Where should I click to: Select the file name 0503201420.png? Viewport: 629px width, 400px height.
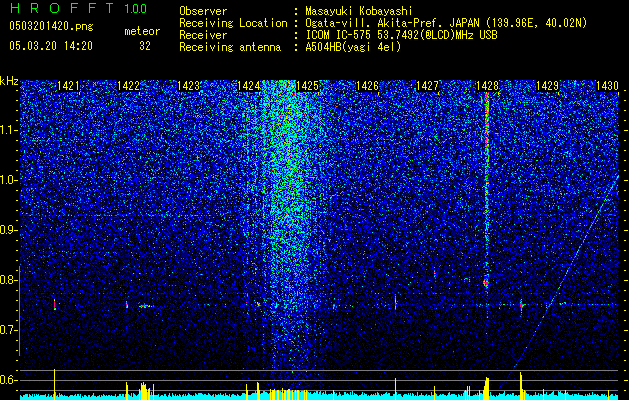click(x=51, y=26)
